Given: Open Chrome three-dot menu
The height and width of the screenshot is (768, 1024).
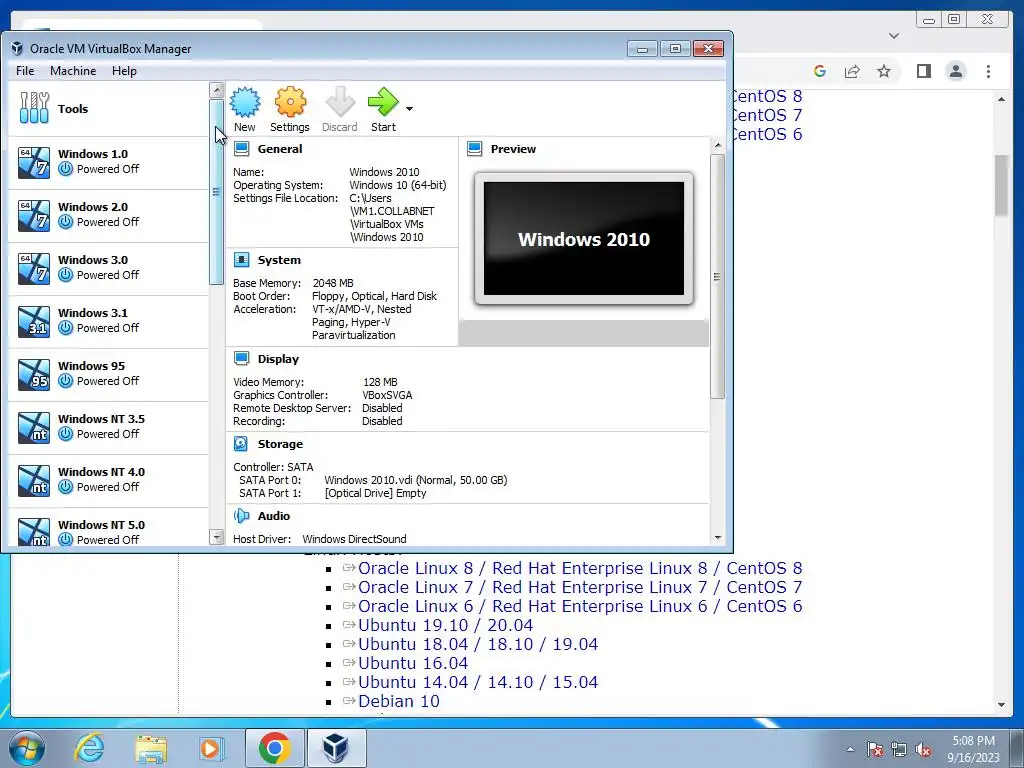Looking at the screenshot, I should pyautogui.click(x=988, y=71).
